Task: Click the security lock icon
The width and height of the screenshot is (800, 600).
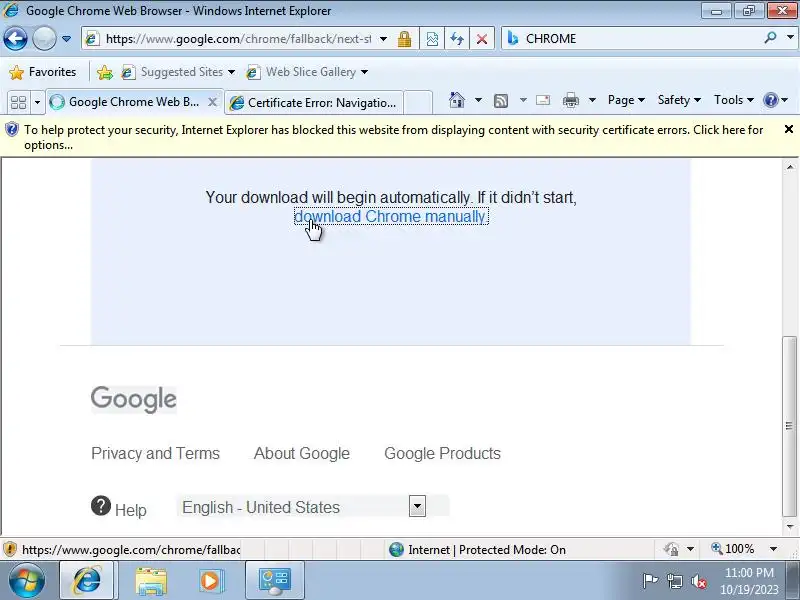Action: pyautogui.click(x=405, y=39)
